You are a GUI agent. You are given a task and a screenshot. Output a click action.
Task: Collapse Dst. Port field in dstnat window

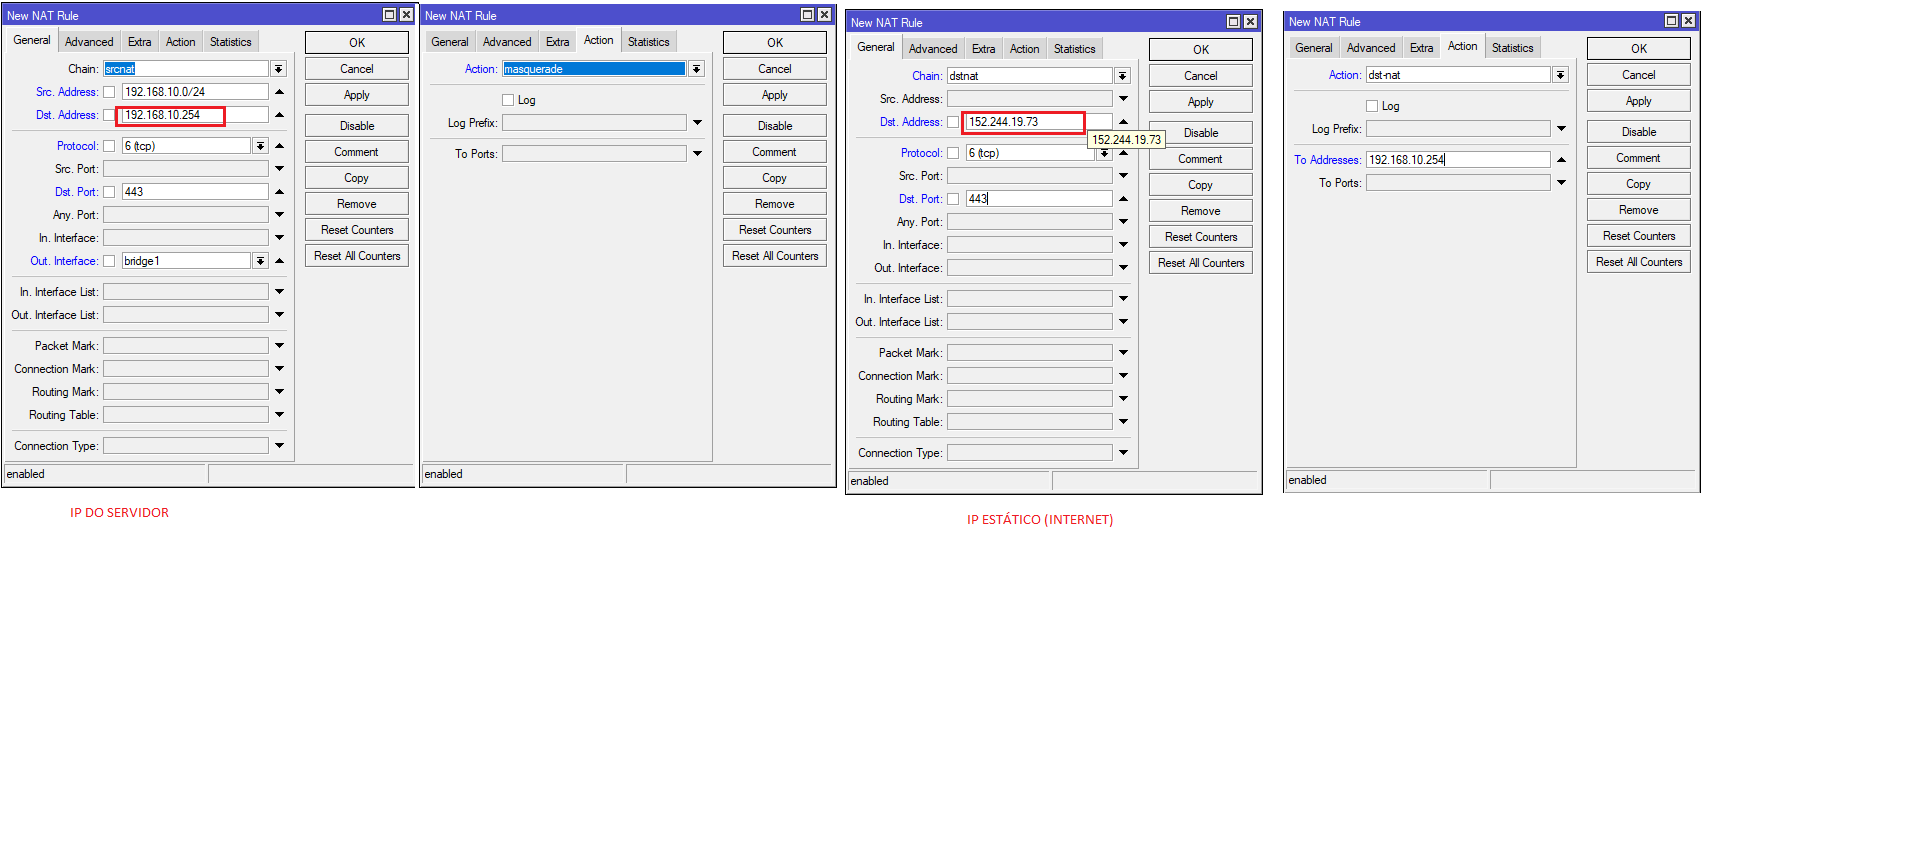pos(1123,199)
